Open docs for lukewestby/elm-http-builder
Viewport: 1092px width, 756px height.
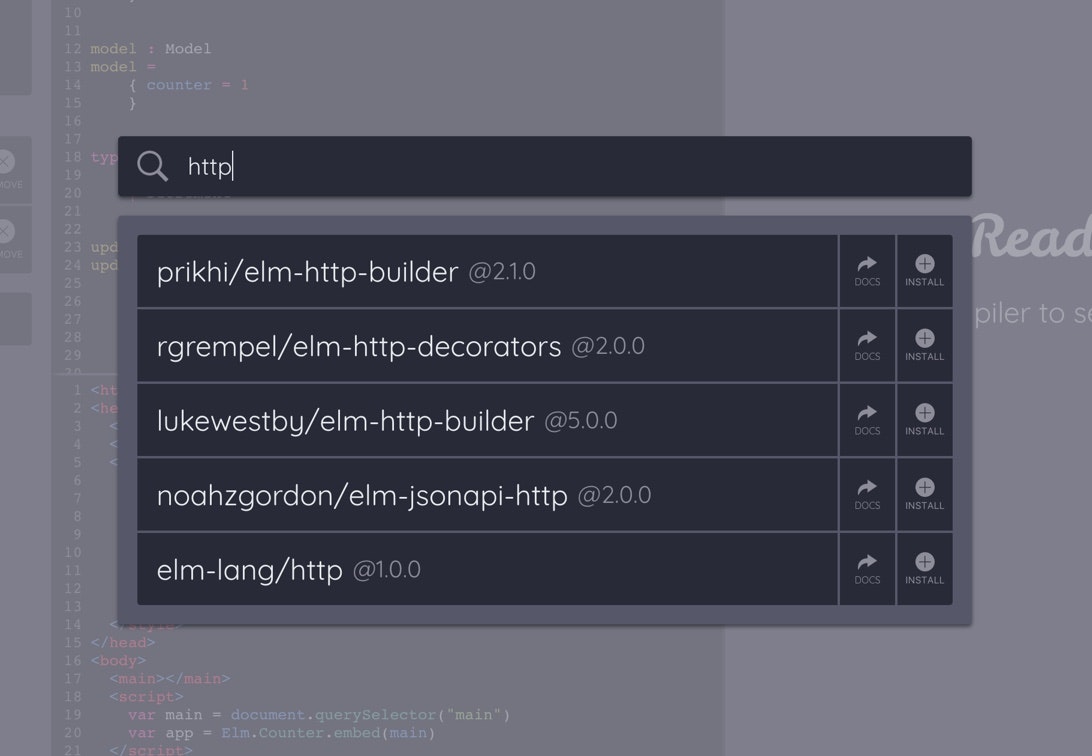(x=867, y=420)
